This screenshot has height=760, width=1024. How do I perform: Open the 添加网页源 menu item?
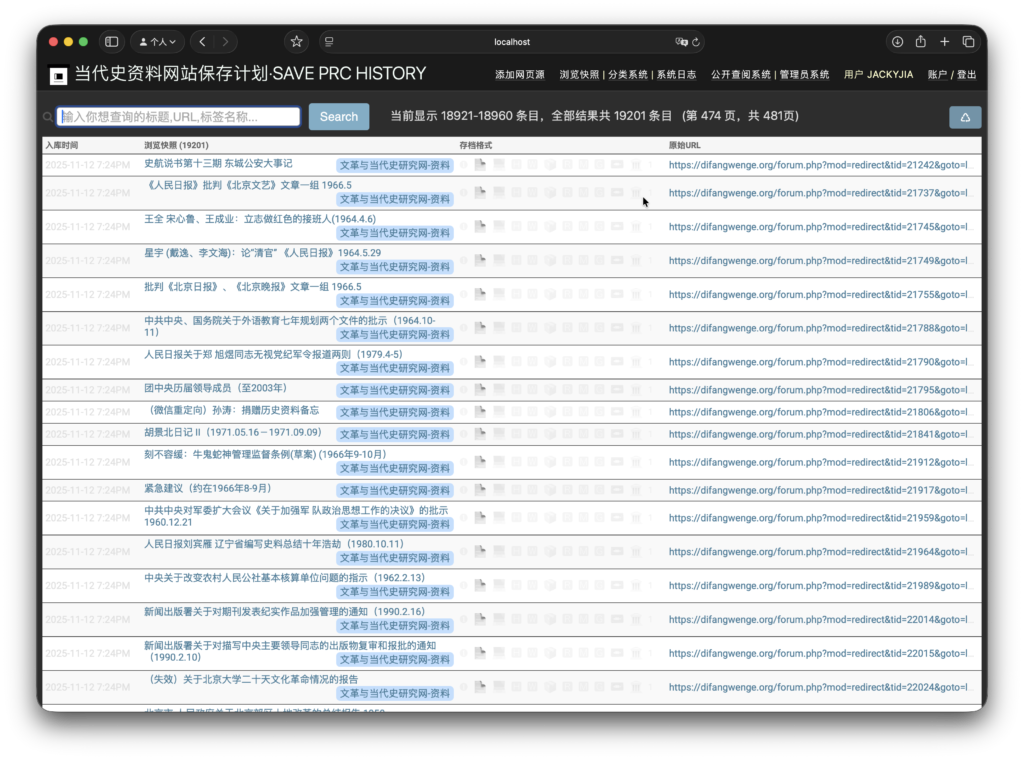pyautogui.click(x=520, y=75)
